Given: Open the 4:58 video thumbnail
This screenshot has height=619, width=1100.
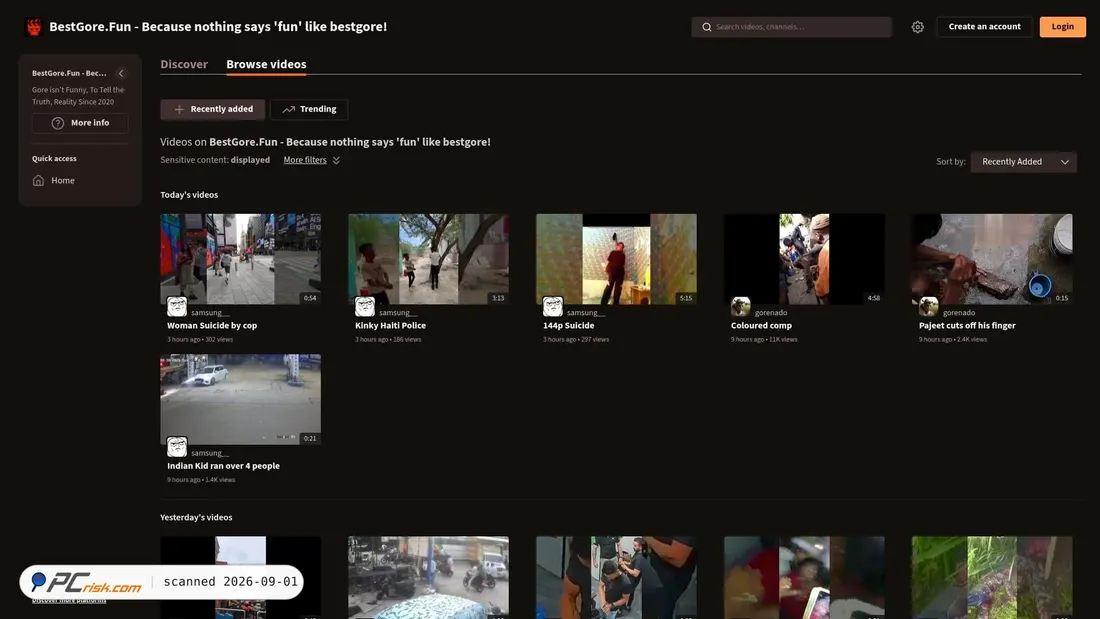Looking at the screenshot, I should point(805,259).
